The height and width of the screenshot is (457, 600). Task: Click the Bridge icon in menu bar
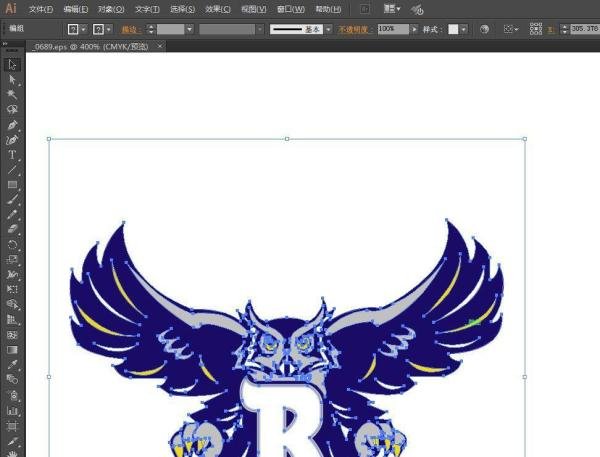point(365,9)
